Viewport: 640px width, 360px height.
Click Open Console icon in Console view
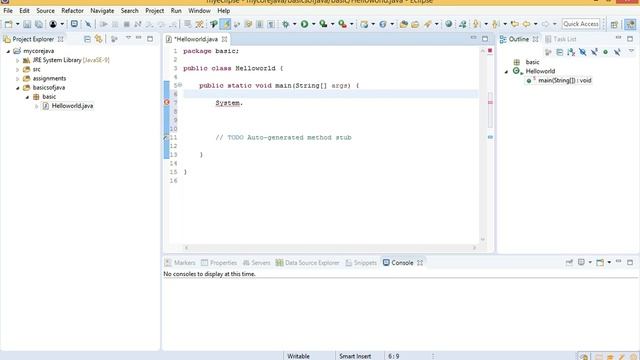pyautogui.click(x=600, y=262)
